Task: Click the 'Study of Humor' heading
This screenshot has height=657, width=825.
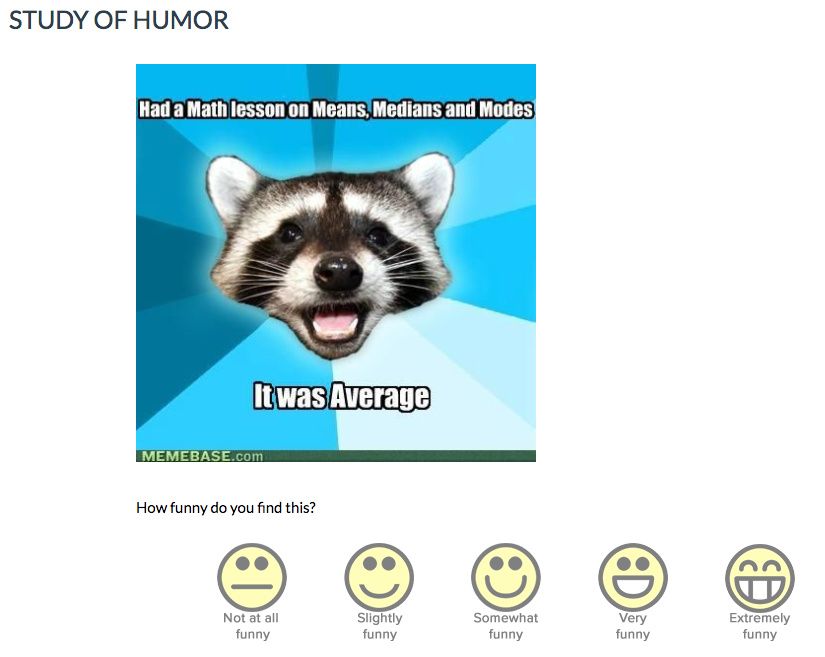Action: tap(119, 20)
